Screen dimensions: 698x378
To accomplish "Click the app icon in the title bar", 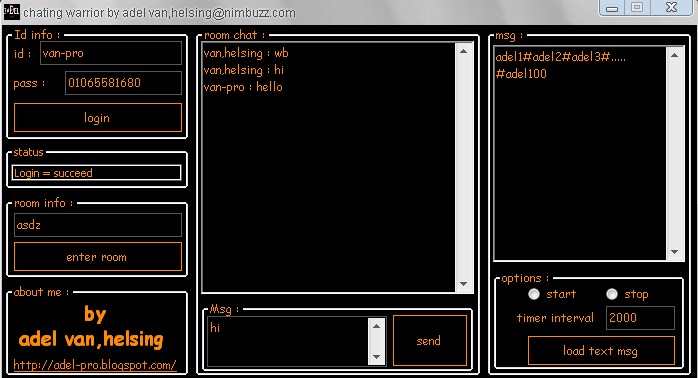I will click(x=11, y=12).
